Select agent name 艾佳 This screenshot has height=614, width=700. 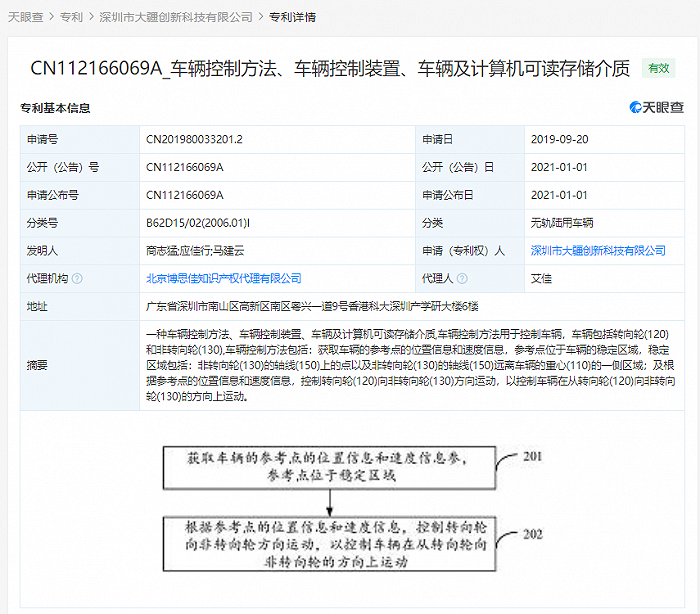point(541,279)
